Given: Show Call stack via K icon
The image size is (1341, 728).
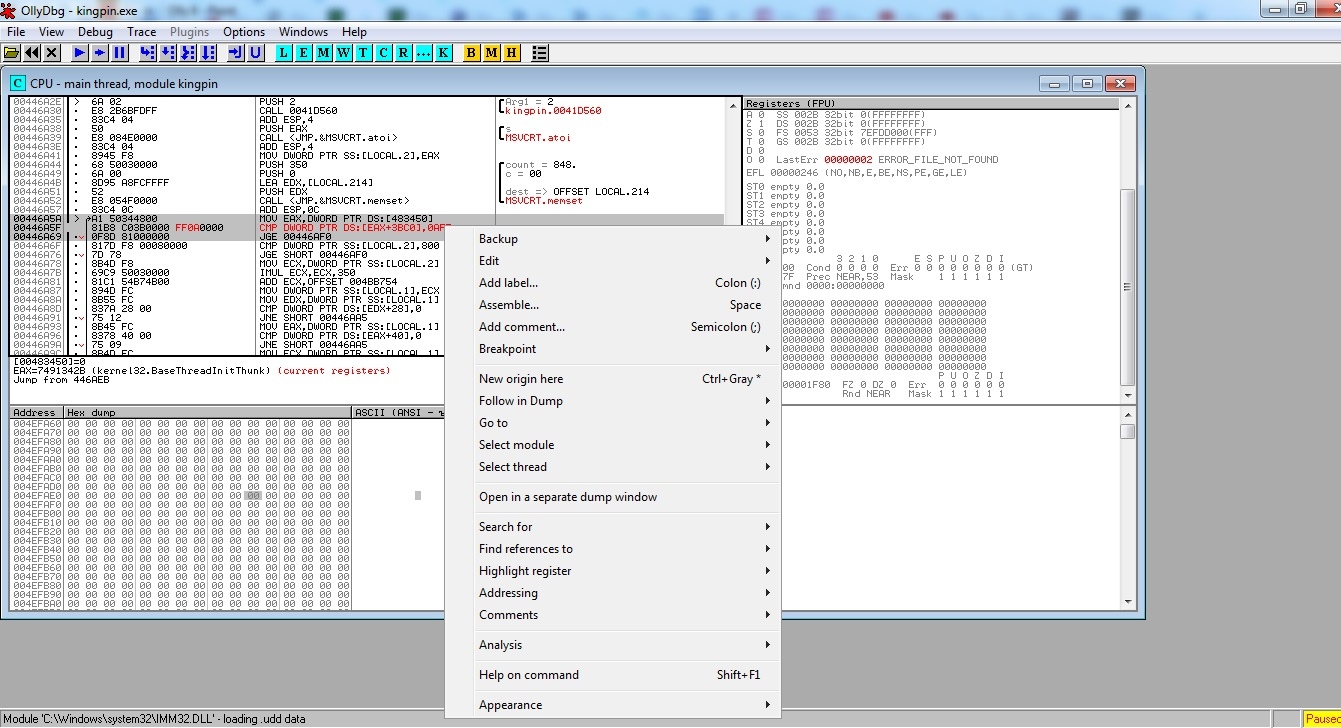Looking at the screenshot, I should (444, 52).
